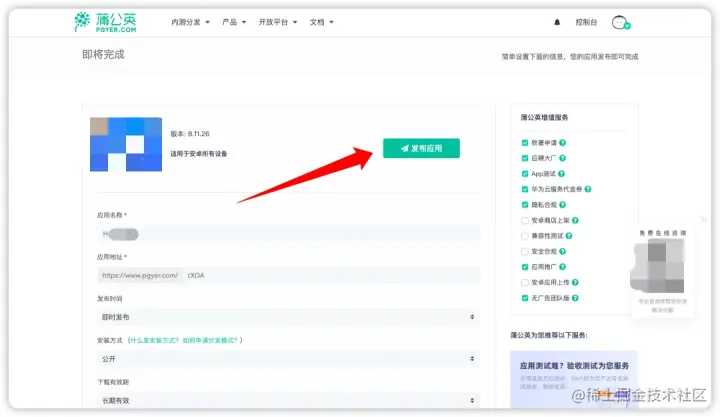This screenshot has height=417, width=720.
Task: Check the 兼容性测试 checkbox
Action: tap(525, 236)
